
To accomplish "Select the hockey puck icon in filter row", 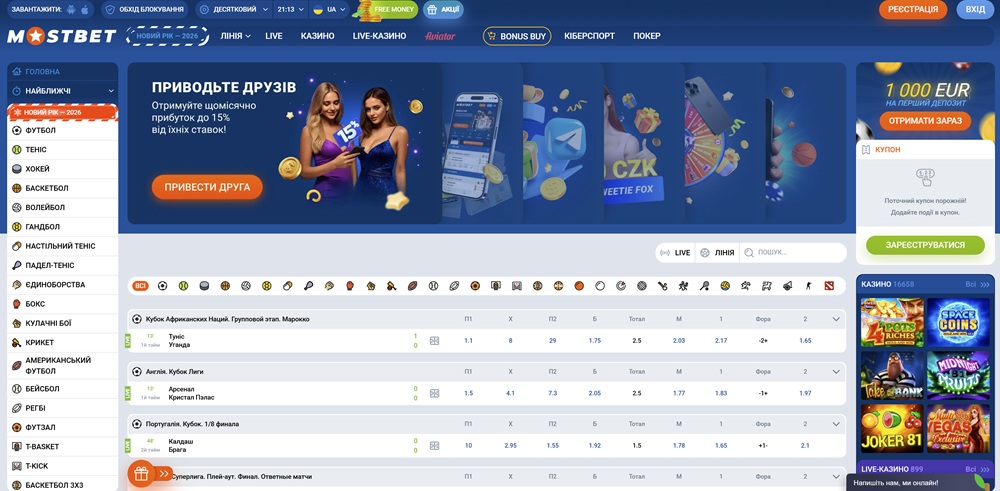I will [204, 286].
